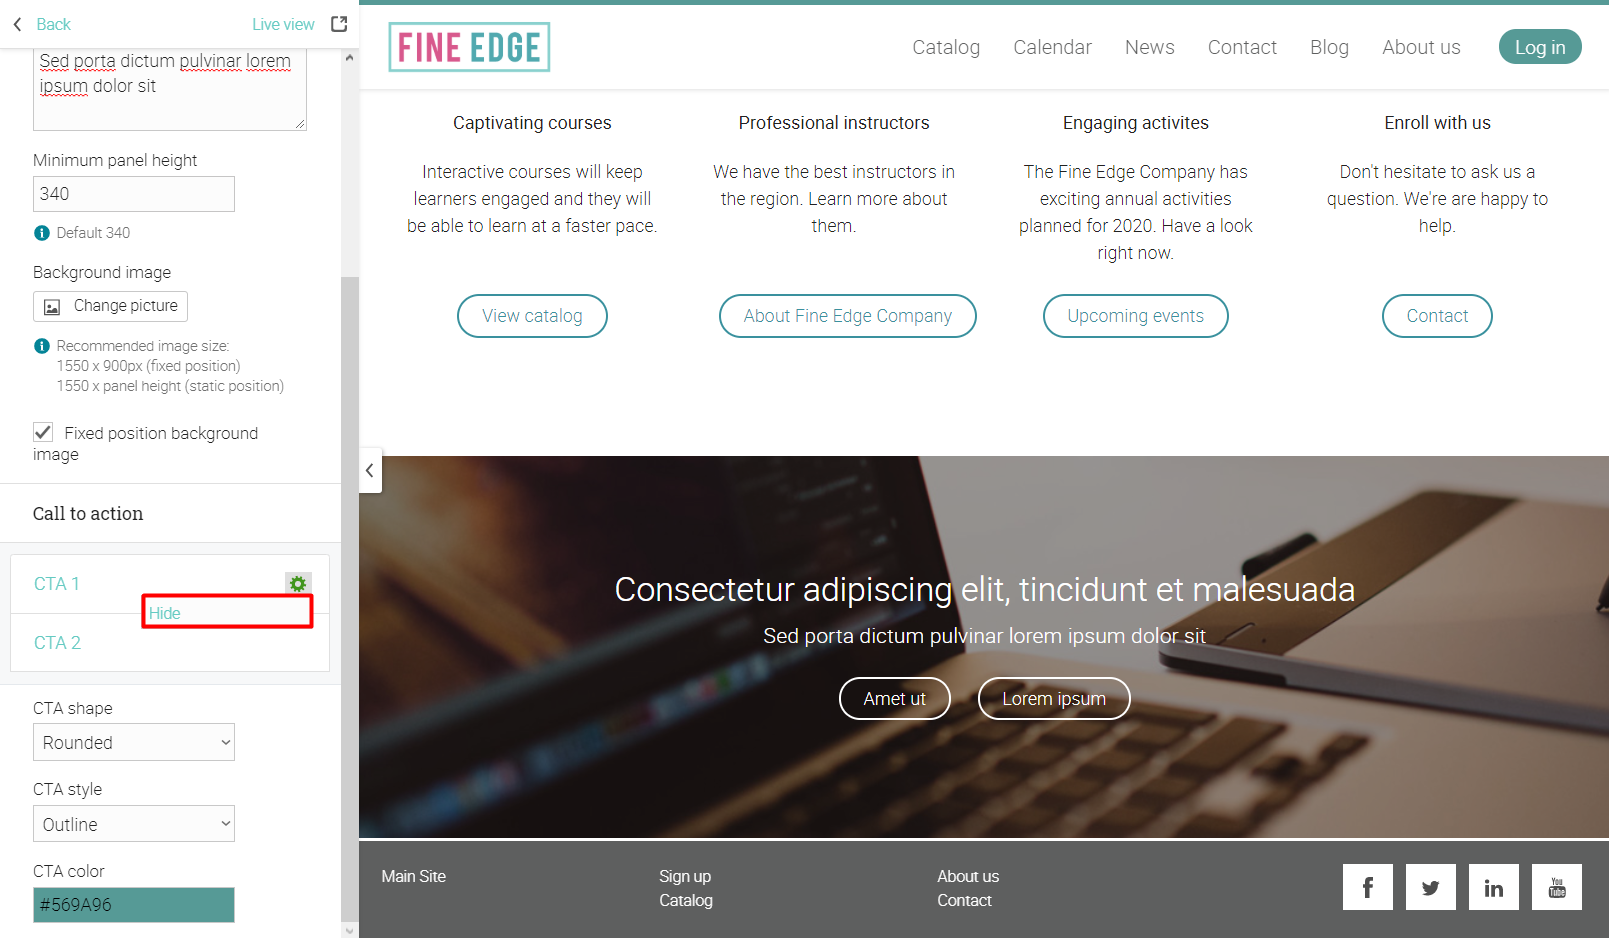Open the Calendar navigation item

point(1052,47)
